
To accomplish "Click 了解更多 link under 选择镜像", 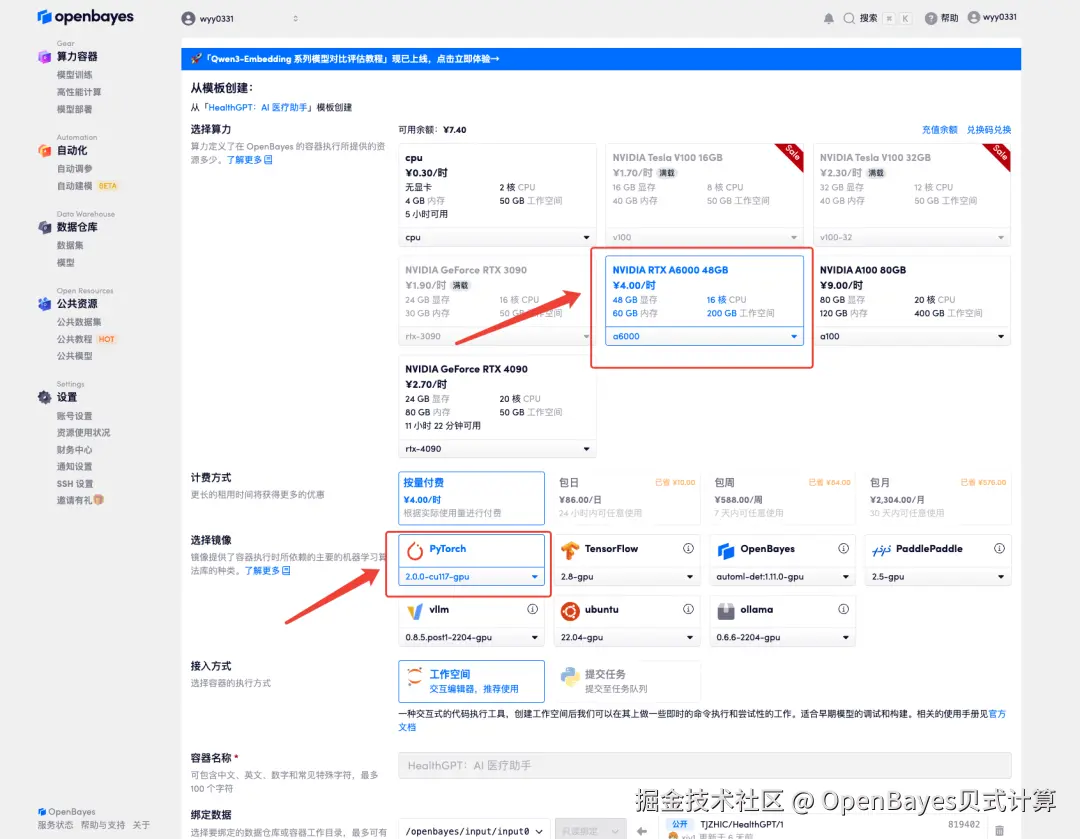I will pos(267,571).
